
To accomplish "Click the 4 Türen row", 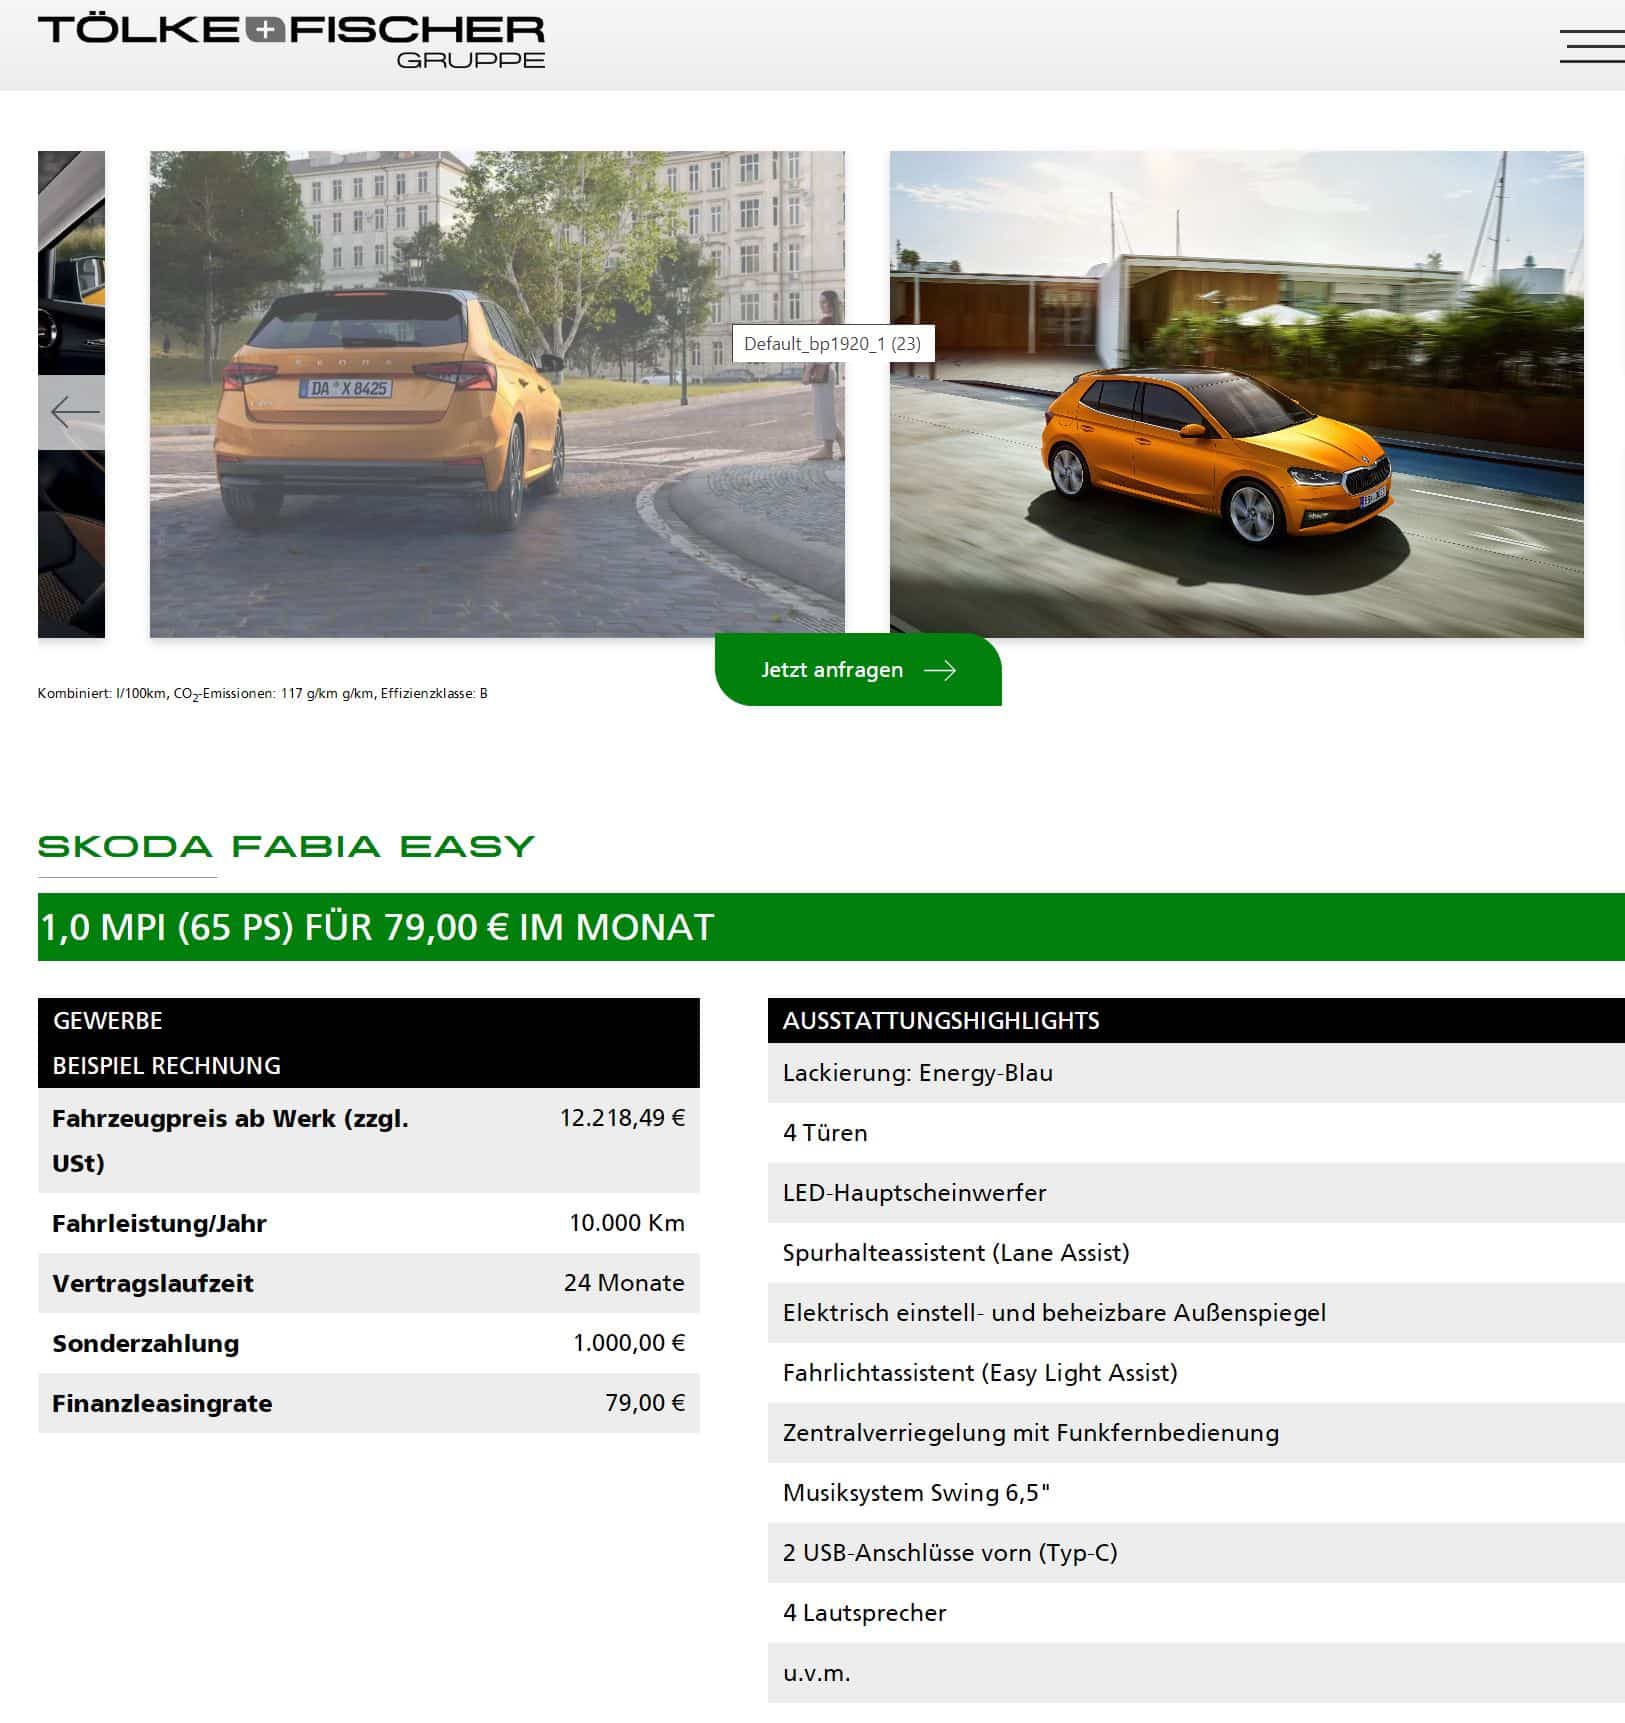I will click(x=1196, y=1133).
